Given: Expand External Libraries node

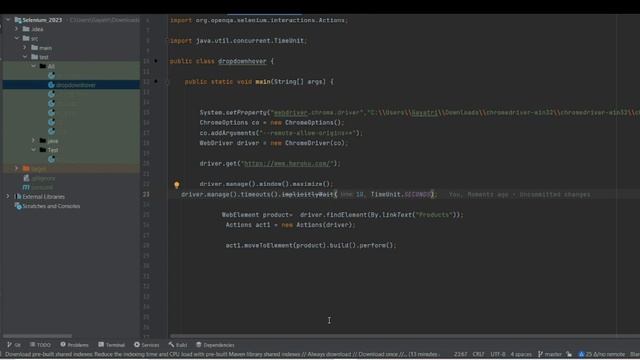Looking at the screenshot, I should 8,196.
